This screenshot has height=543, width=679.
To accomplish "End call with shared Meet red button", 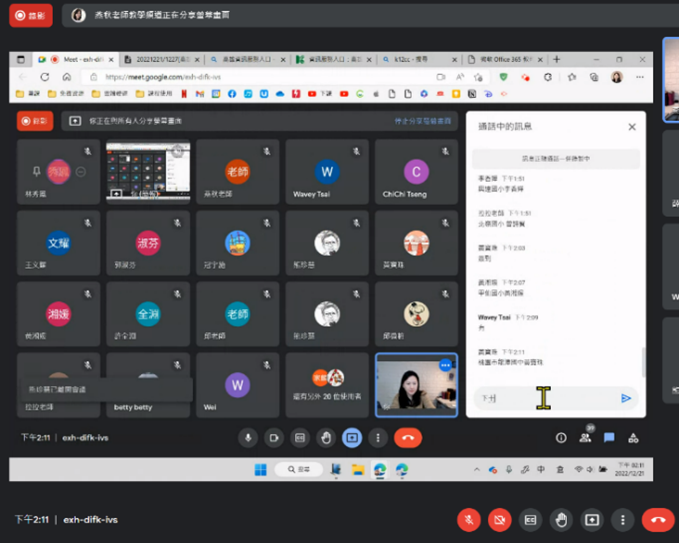I will pyautogui.click(x=408, y=438).
